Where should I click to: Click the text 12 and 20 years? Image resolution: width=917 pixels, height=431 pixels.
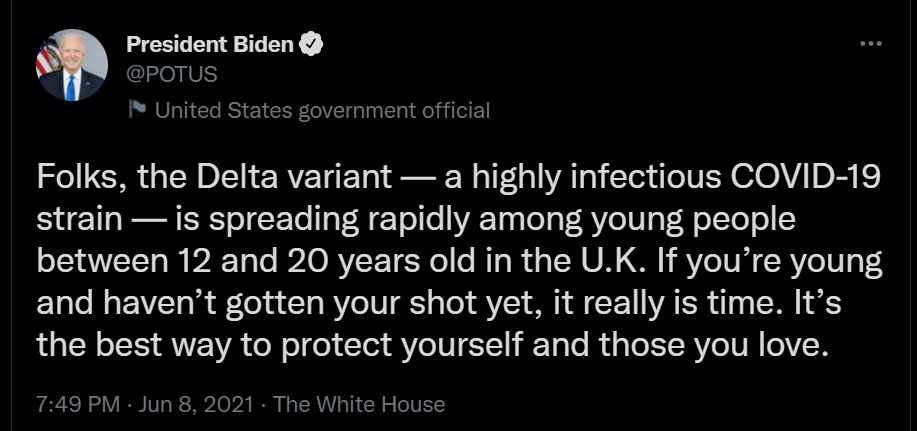[x=289, y=263]
